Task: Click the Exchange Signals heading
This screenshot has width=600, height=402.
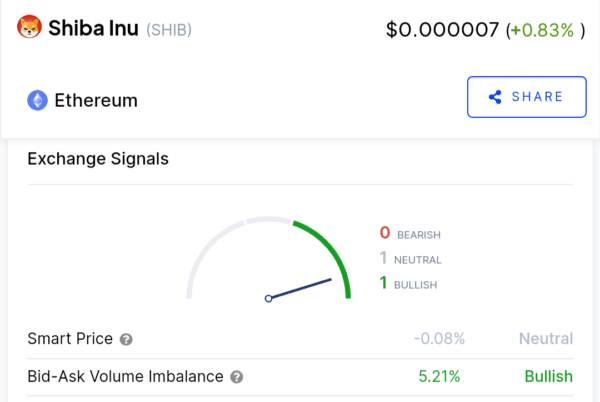Action: coord(98,159)
